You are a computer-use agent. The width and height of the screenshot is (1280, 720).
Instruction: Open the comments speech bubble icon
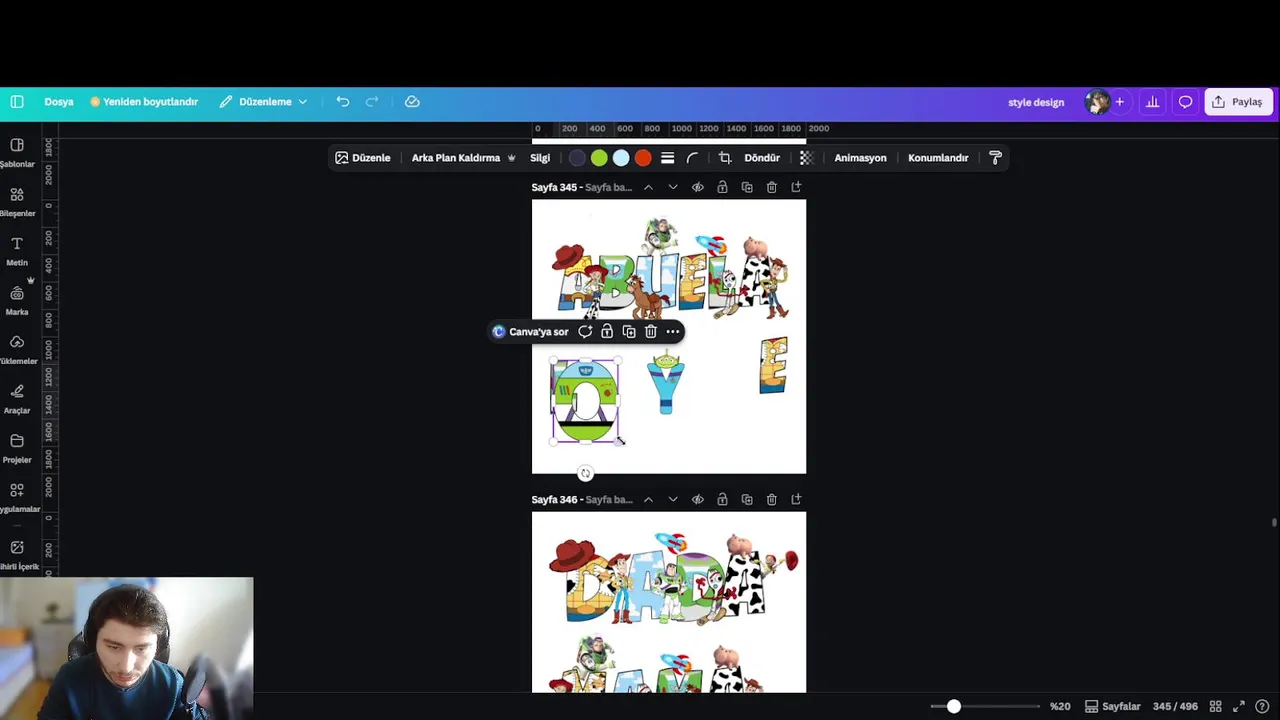[x=1185, y=102]
